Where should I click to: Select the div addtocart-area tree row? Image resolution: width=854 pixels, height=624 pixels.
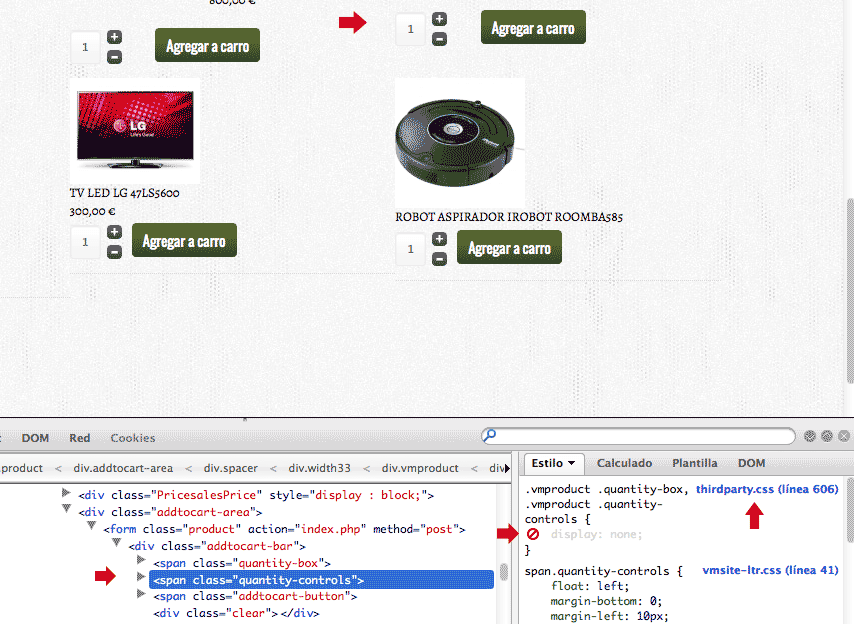click(x=170, y=512)
